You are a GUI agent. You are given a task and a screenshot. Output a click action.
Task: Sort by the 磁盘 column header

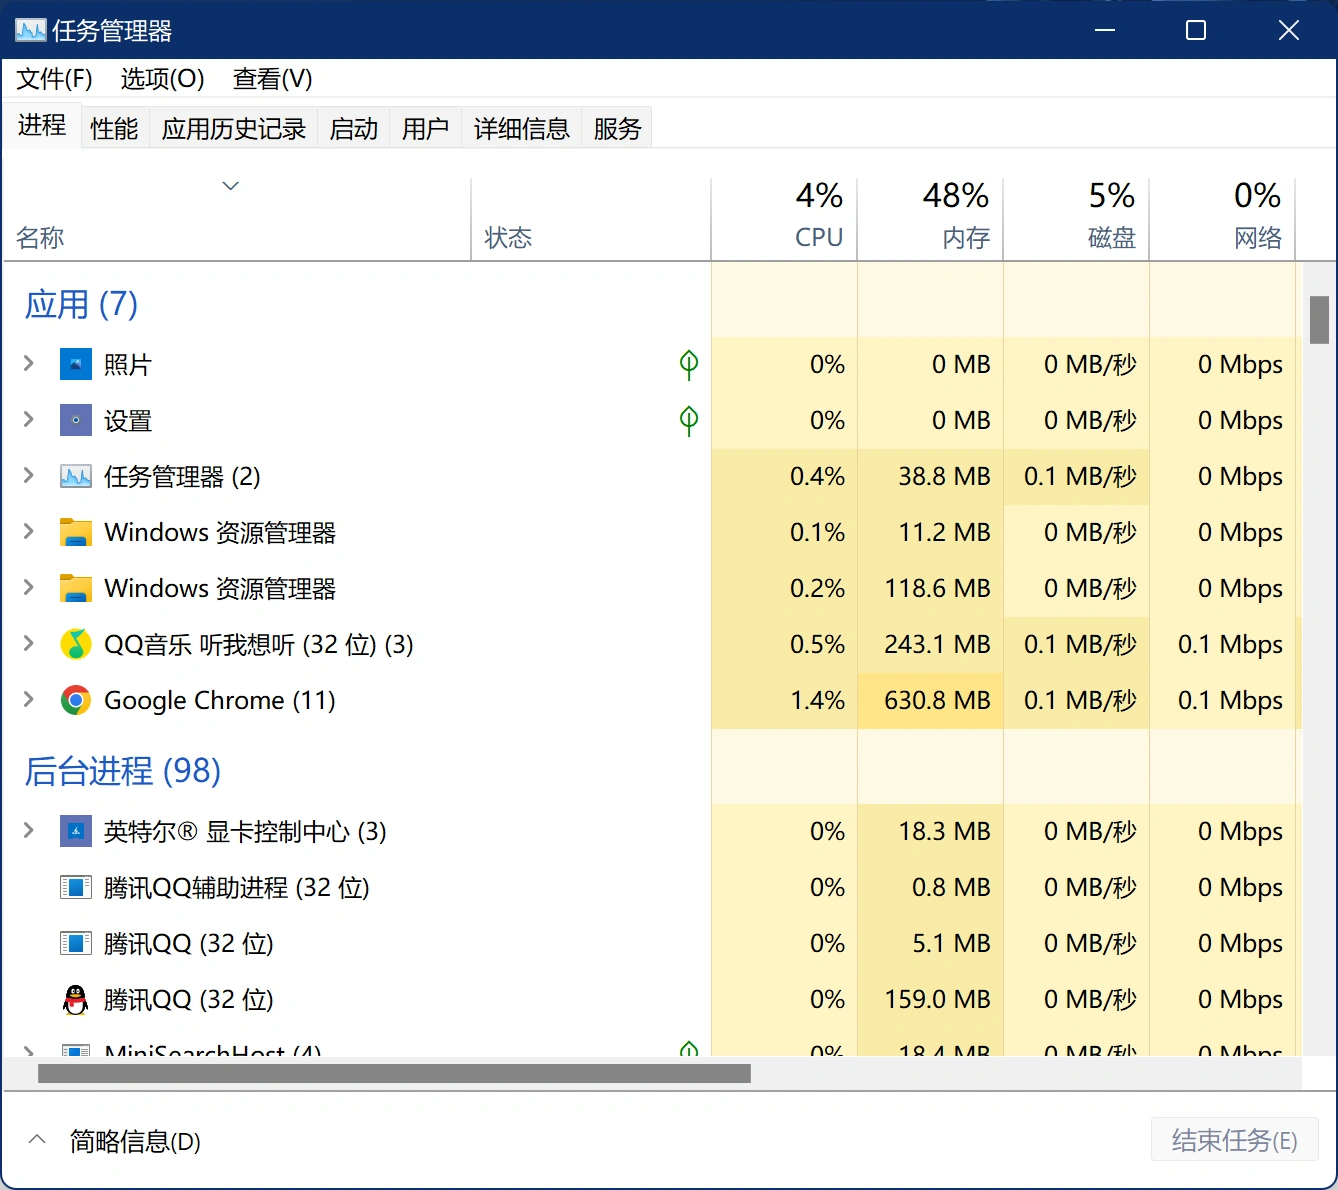click(x=1076, y=218)
